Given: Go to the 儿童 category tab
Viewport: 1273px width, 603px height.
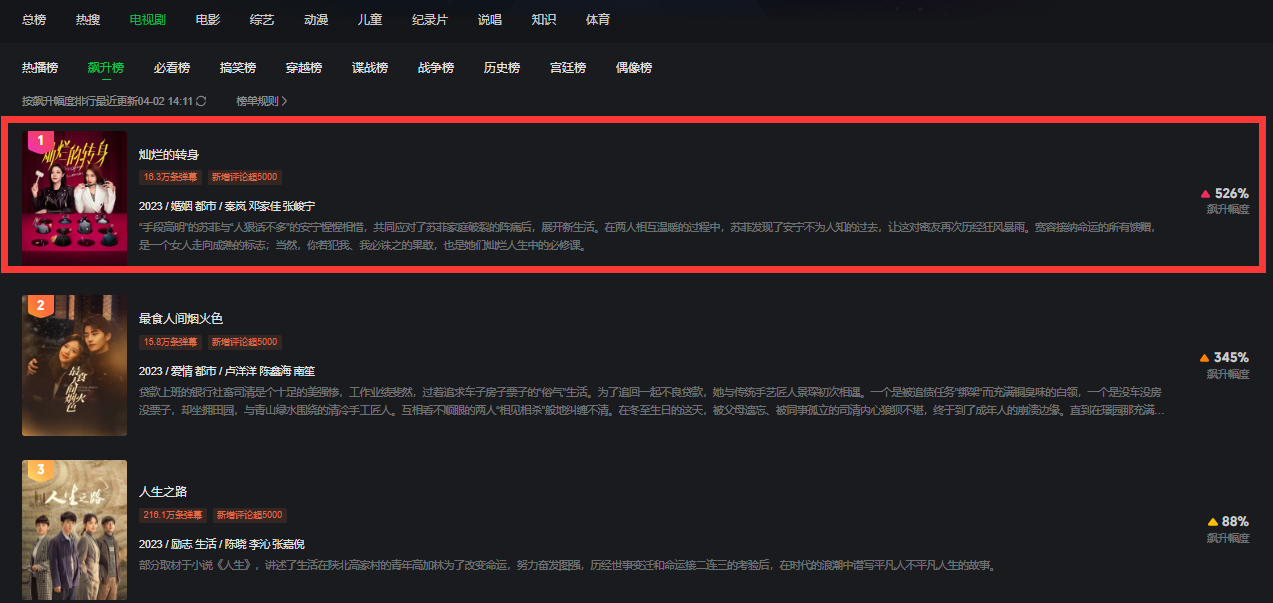Looking at the screenshot, I should click(x=370, y=20).
